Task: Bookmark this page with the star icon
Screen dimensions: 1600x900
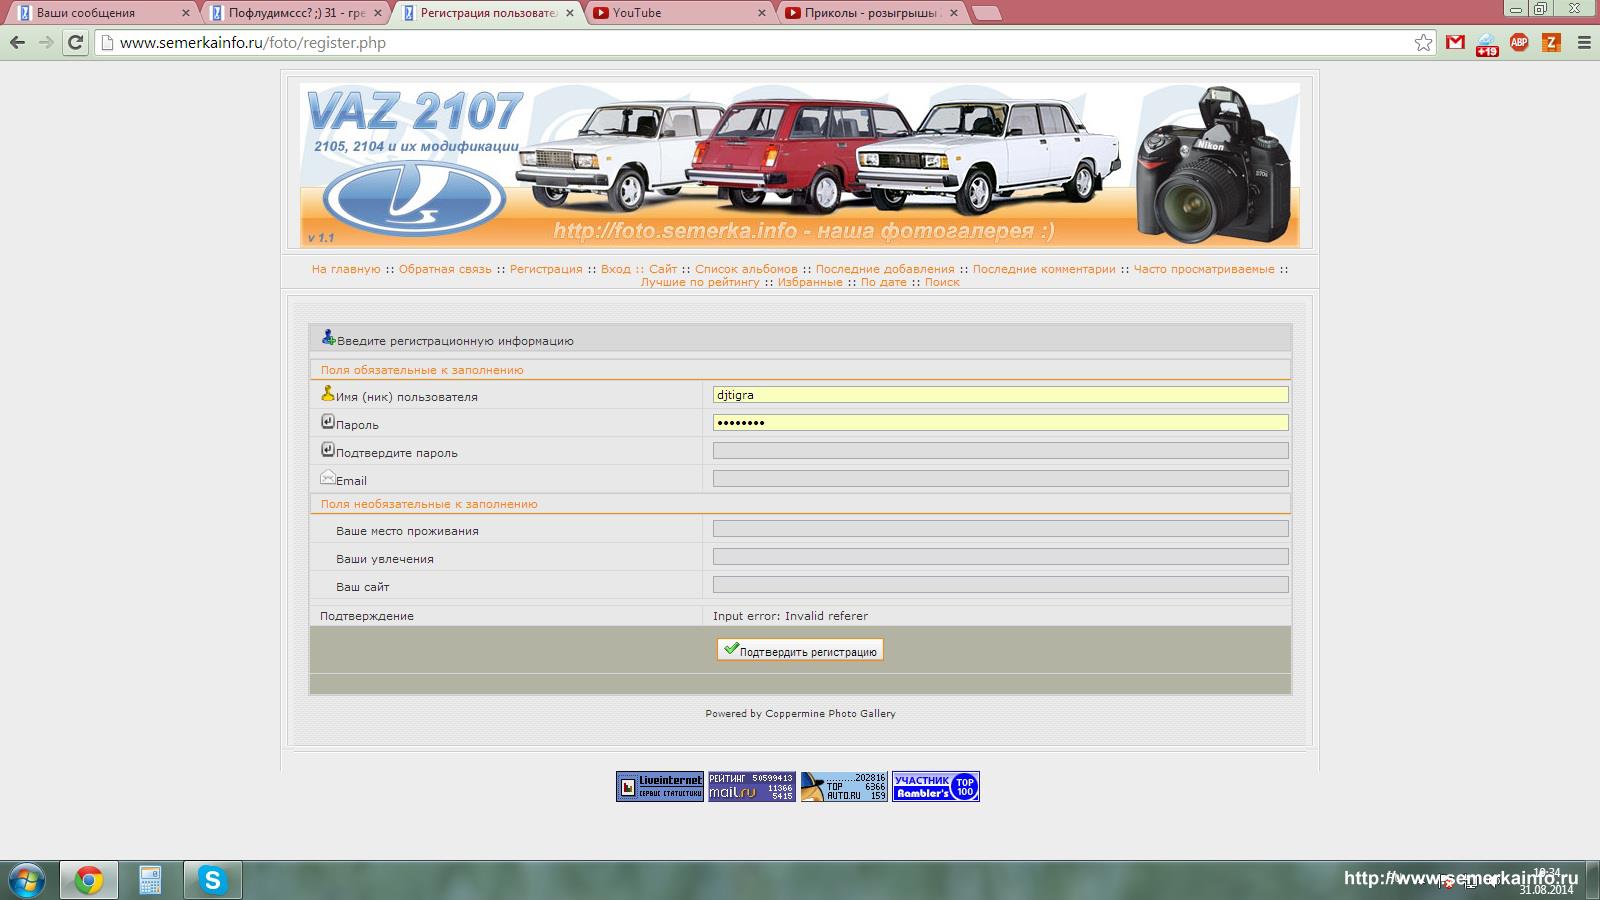Action: [x=1423, y=42]
